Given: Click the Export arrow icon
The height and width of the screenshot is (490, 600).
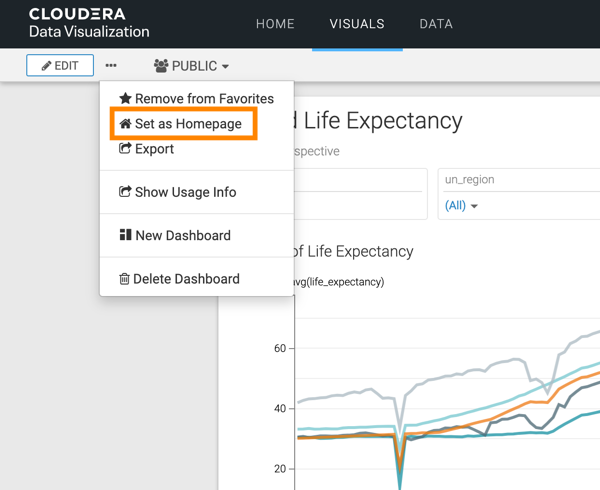Looking at the screenshot, I should pyautogui.click(x=125, y=149).
